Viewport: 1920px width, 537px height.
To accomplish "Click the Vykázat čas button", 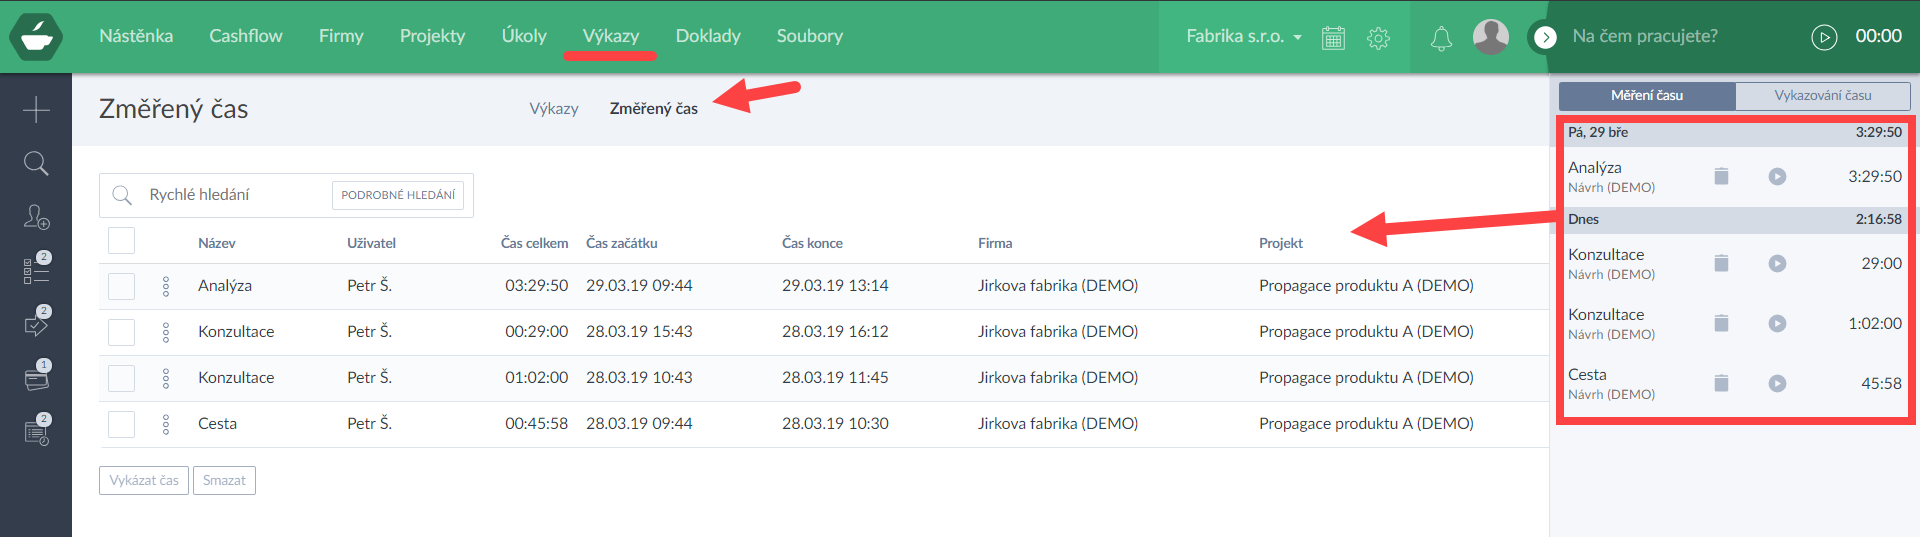I will [x=144, y=481].
